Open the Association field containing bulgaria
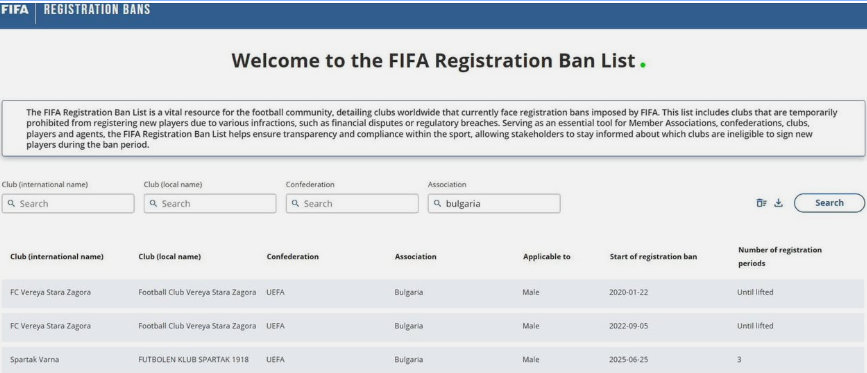Image resolution: width=867 pixels, height=373 pixels. coord(494,203)
